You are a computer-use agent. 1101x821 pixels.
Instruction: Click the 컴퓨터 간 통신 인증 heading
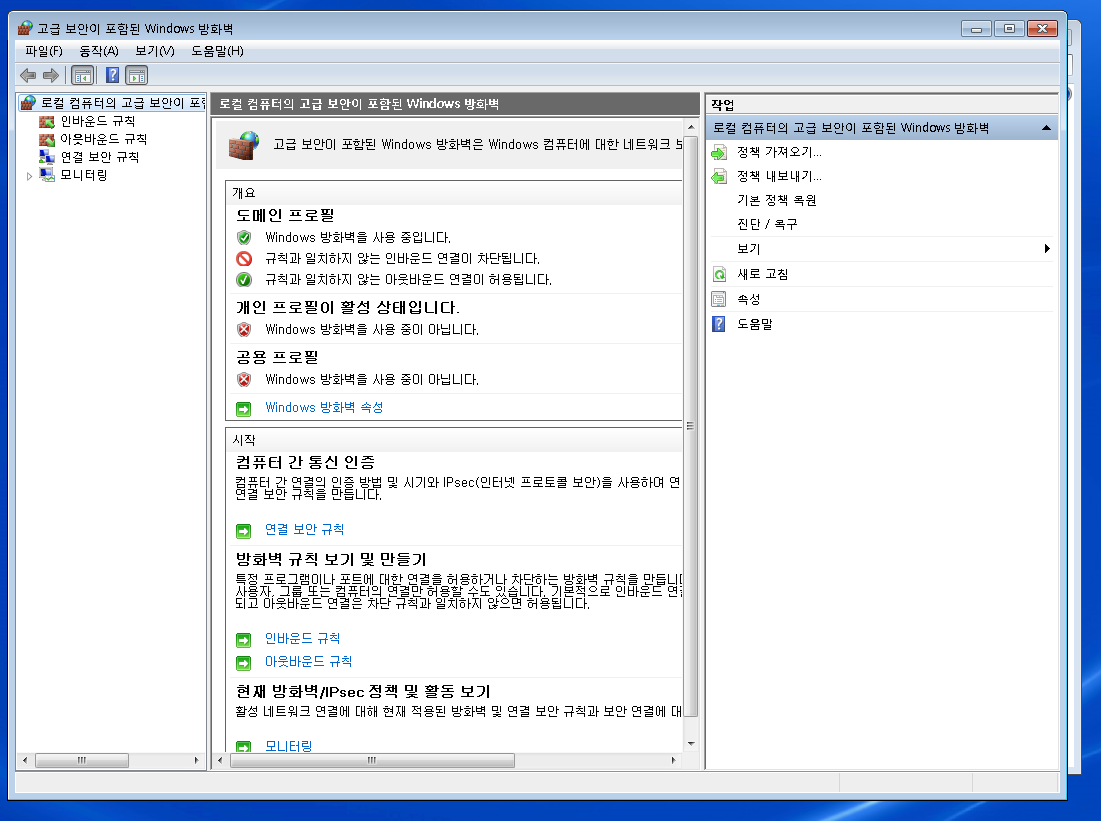[x=305, y=462]
